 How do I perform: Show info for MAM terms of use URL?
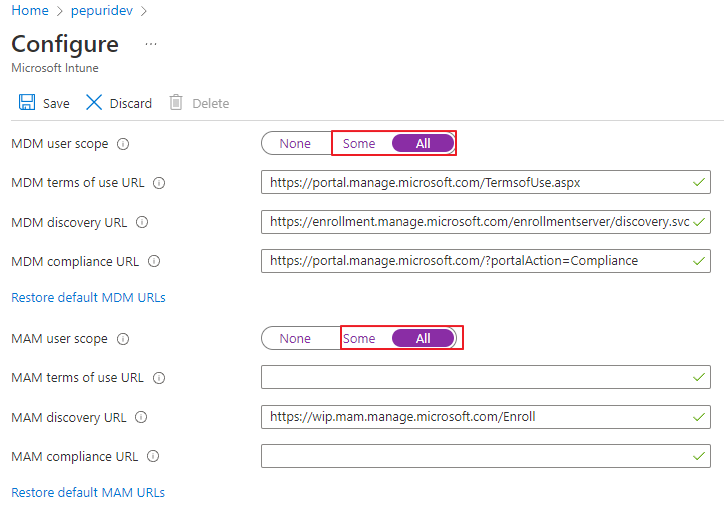coord(159,378)
